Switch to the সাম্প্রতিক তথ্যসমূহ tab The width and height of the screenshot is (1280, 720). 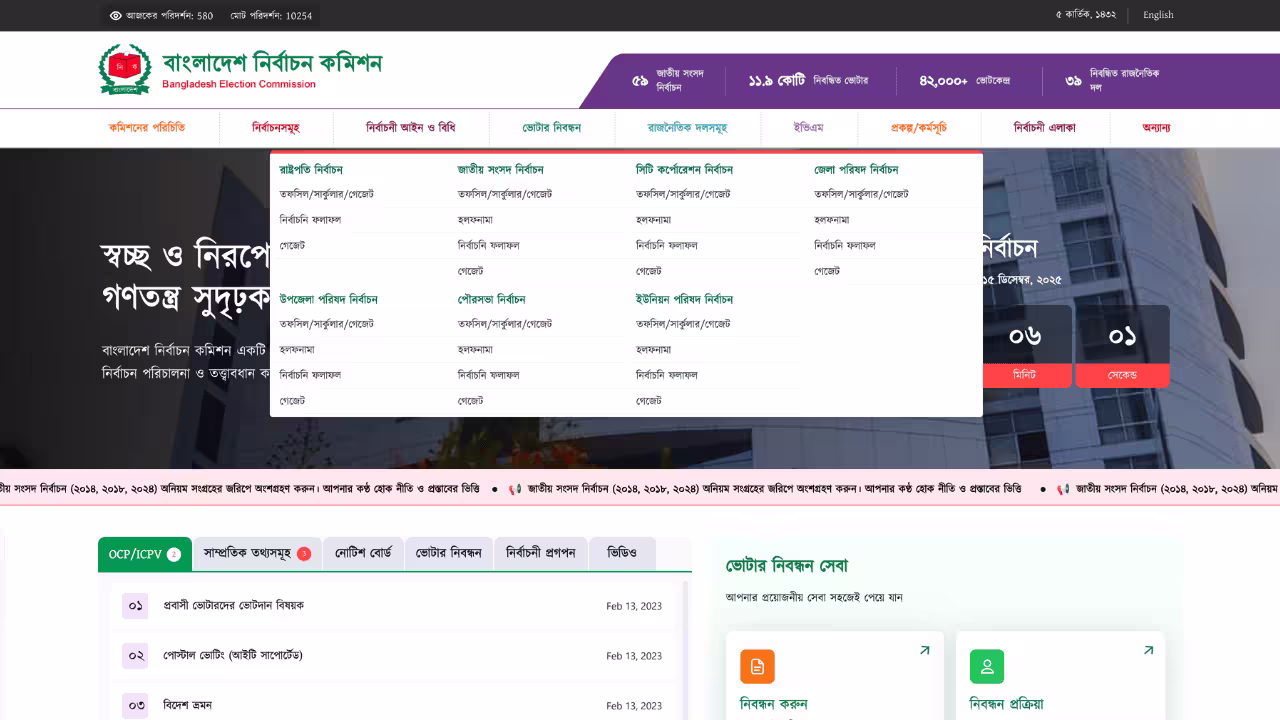pos(257,554)
